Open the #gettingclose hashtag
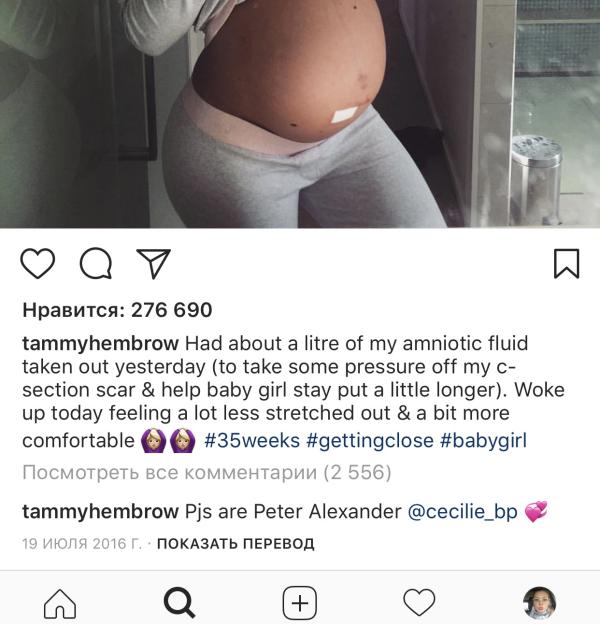The width and height of the screenshot is (600, 624). point(370,441)
